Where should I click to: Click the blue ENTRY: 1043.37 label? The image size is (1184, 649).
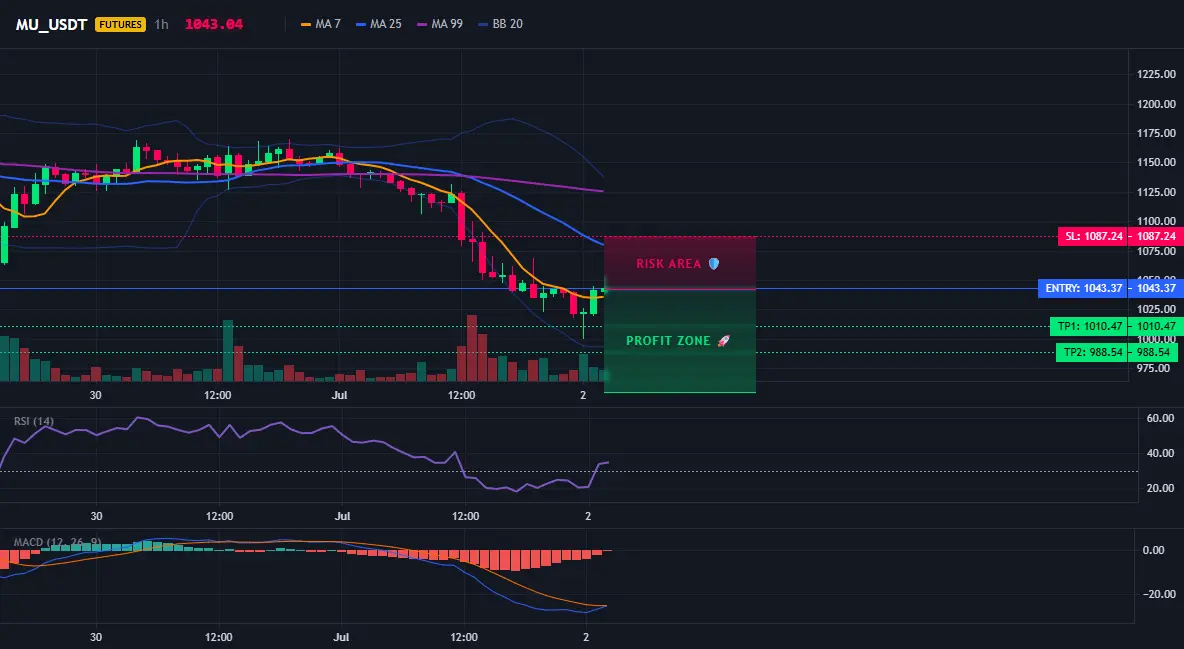(x=1083, y=288)
